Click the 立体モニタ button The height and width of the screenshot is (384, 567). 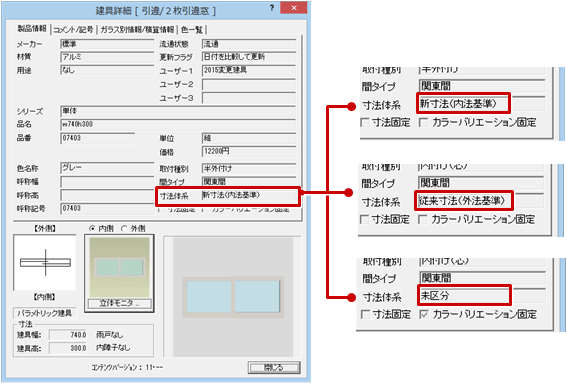tap(119, 303)
